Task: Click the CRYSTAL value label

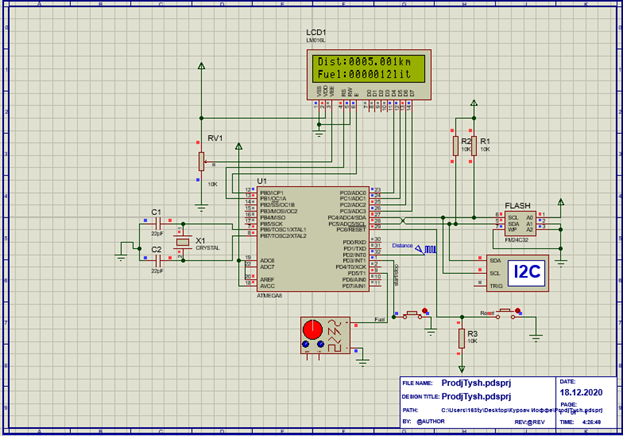Action: (207, 248)
